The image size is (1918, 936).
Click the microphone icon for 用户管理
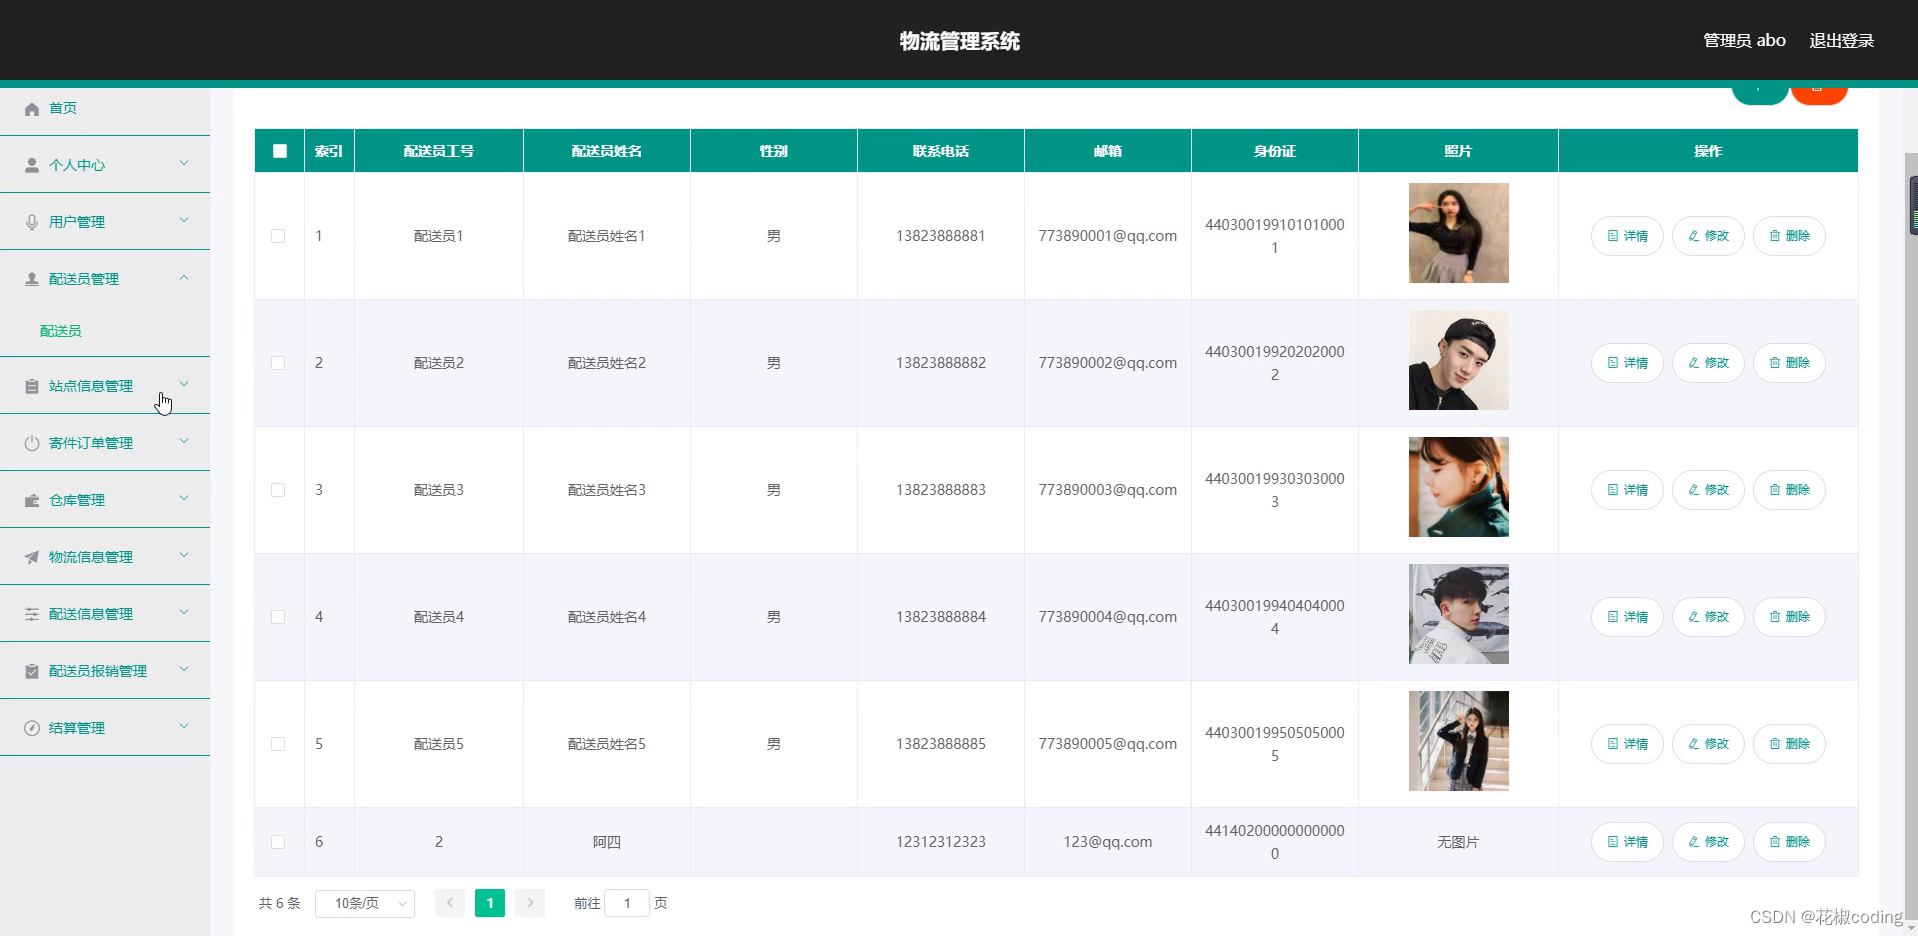click(x=32, y=222)
